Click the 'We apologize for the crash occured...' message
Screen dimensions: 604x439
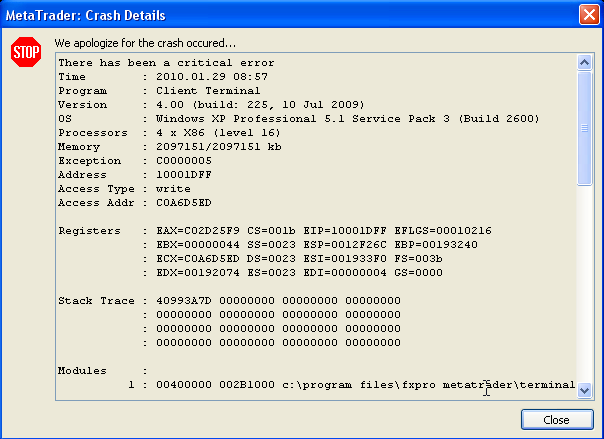point(145,43)
